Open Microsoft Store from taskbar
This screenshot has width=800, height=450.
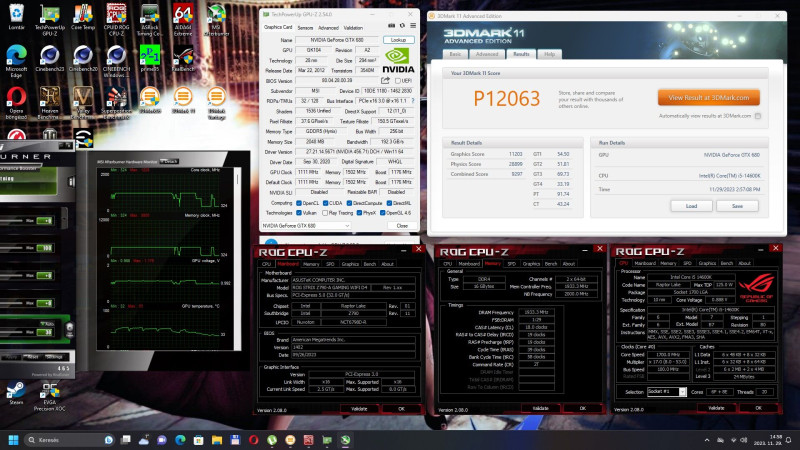coord(198,440)
